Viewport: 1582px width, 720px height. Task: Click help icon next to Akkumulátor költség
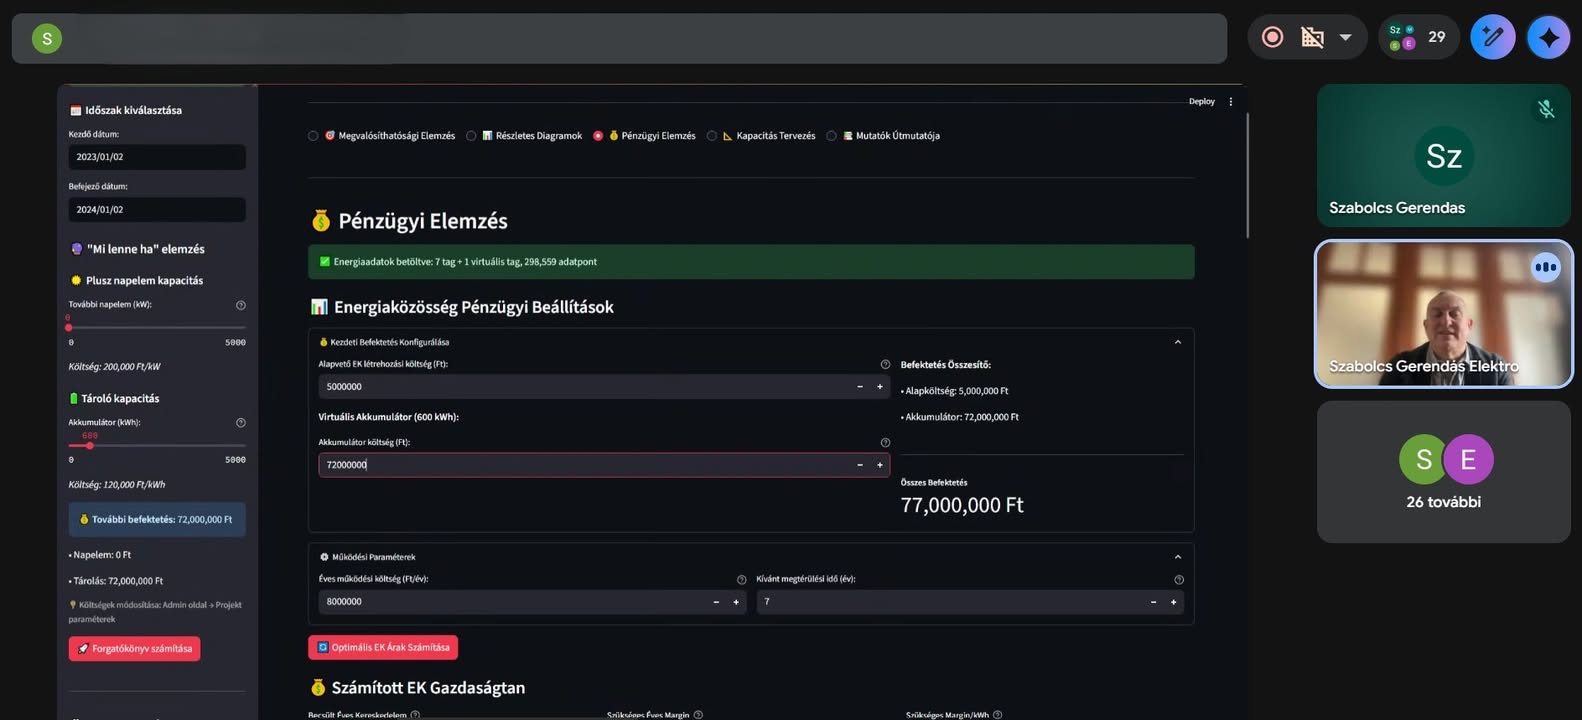(885, 442)
